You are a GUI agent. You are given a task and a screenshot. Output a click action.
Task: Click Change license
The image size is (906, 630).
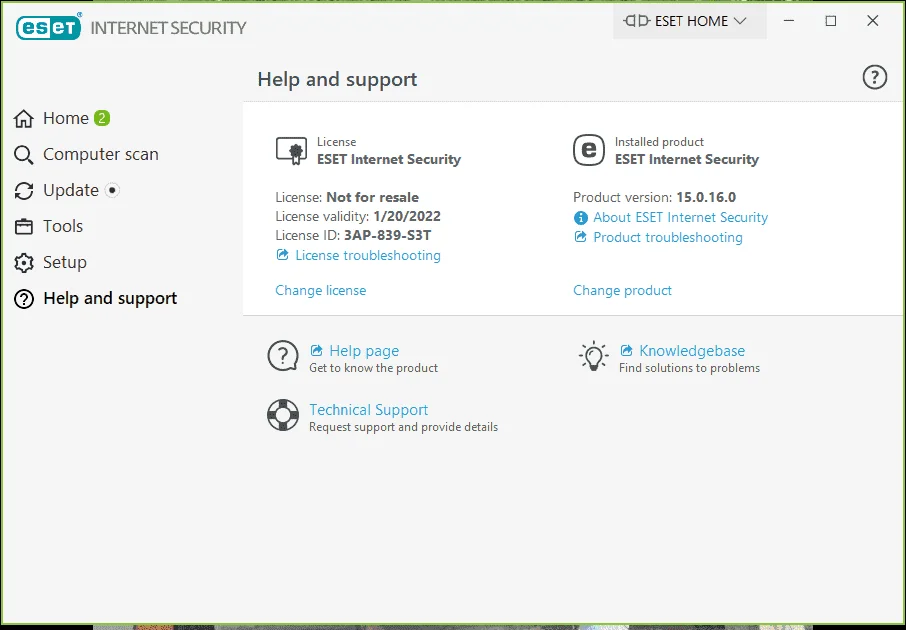pyautogui.click(x=321, y=290)
